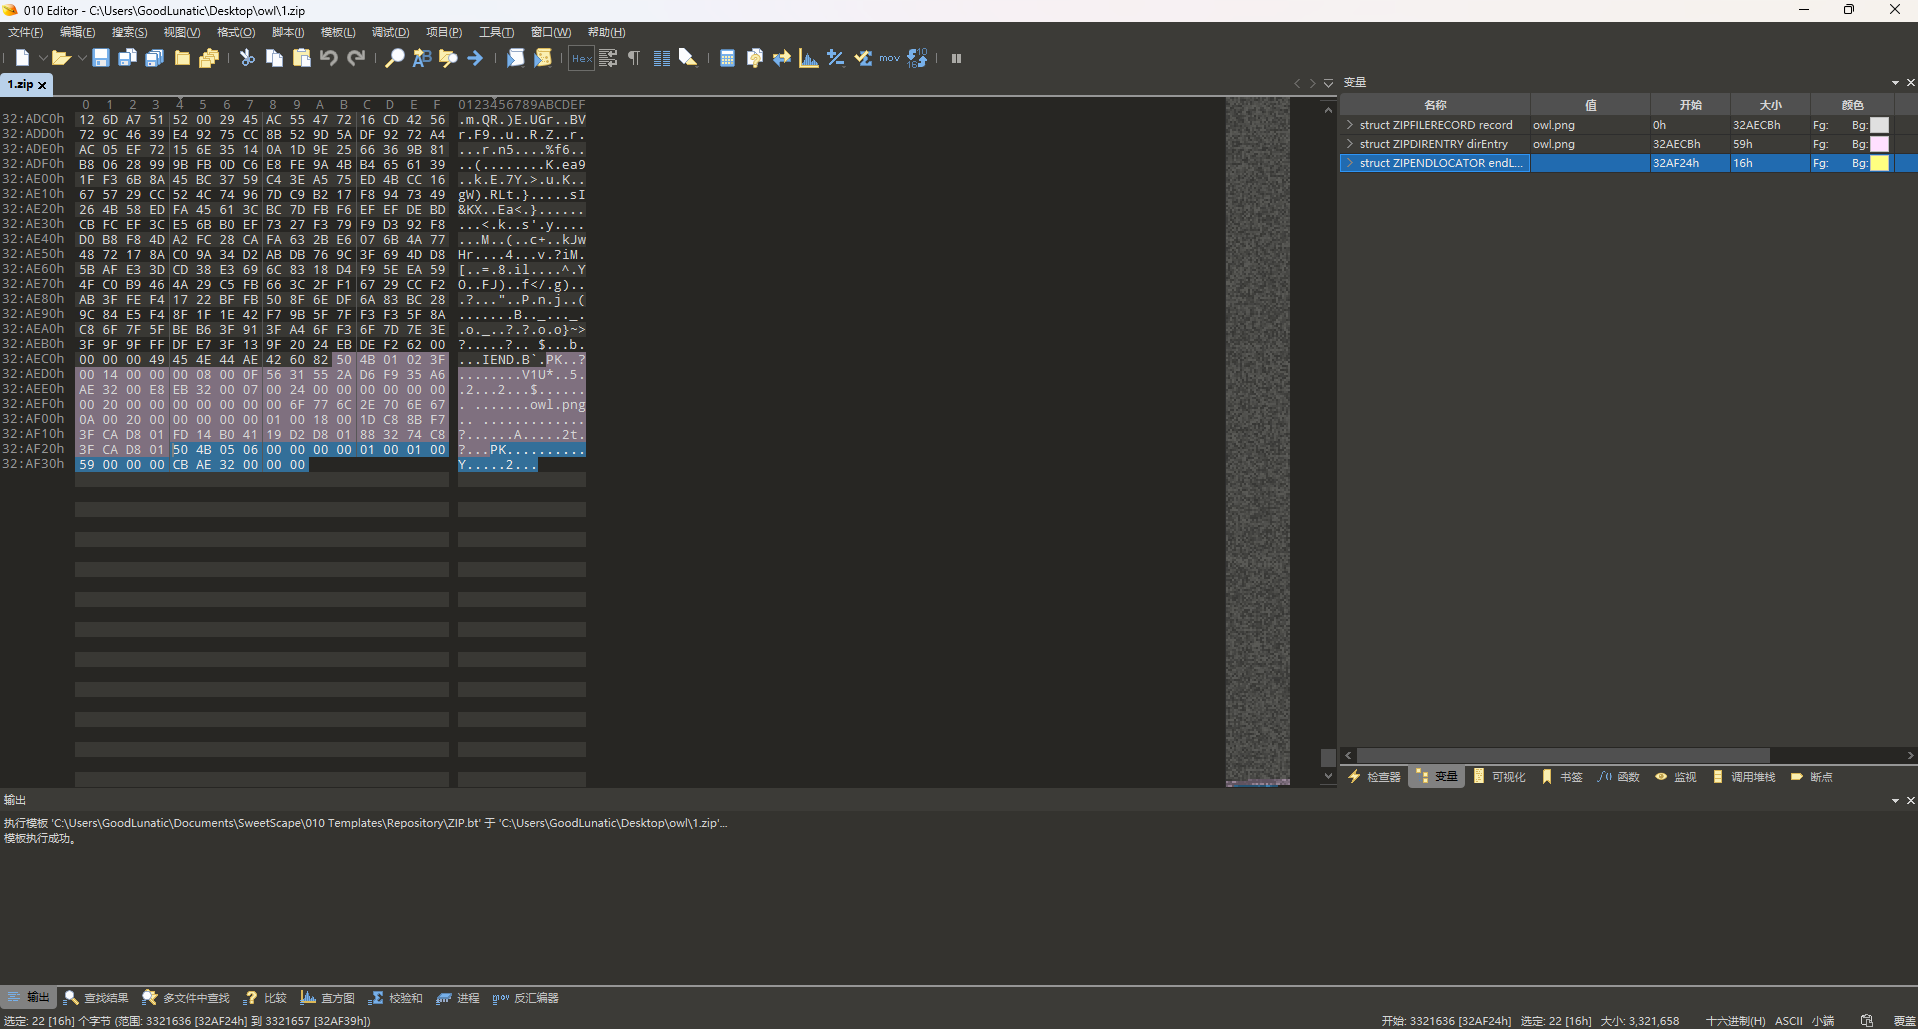
Task: Click the Save As toolbar icon
Action: (127, 58)
